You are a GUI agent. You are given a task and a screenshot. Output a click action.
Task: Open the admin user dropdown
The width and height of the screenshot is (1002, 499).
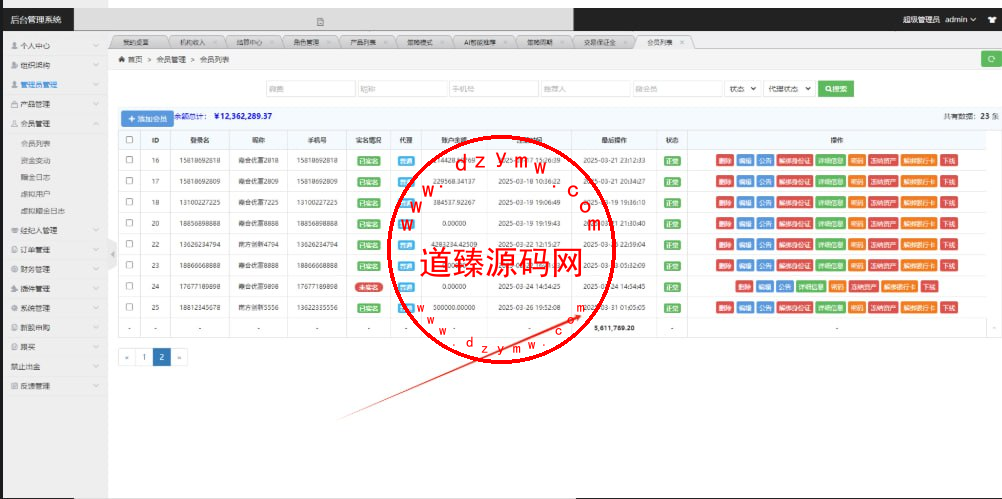point(960,20)
